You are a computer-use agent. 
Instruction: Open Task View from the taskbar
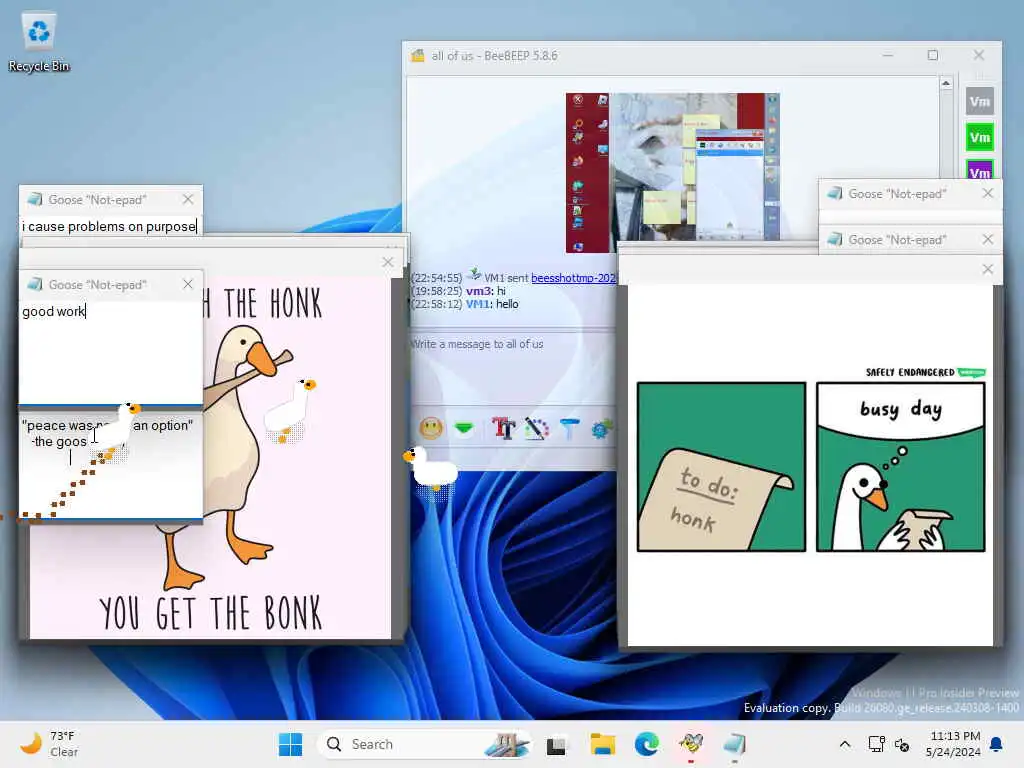(x=556, y=744)
